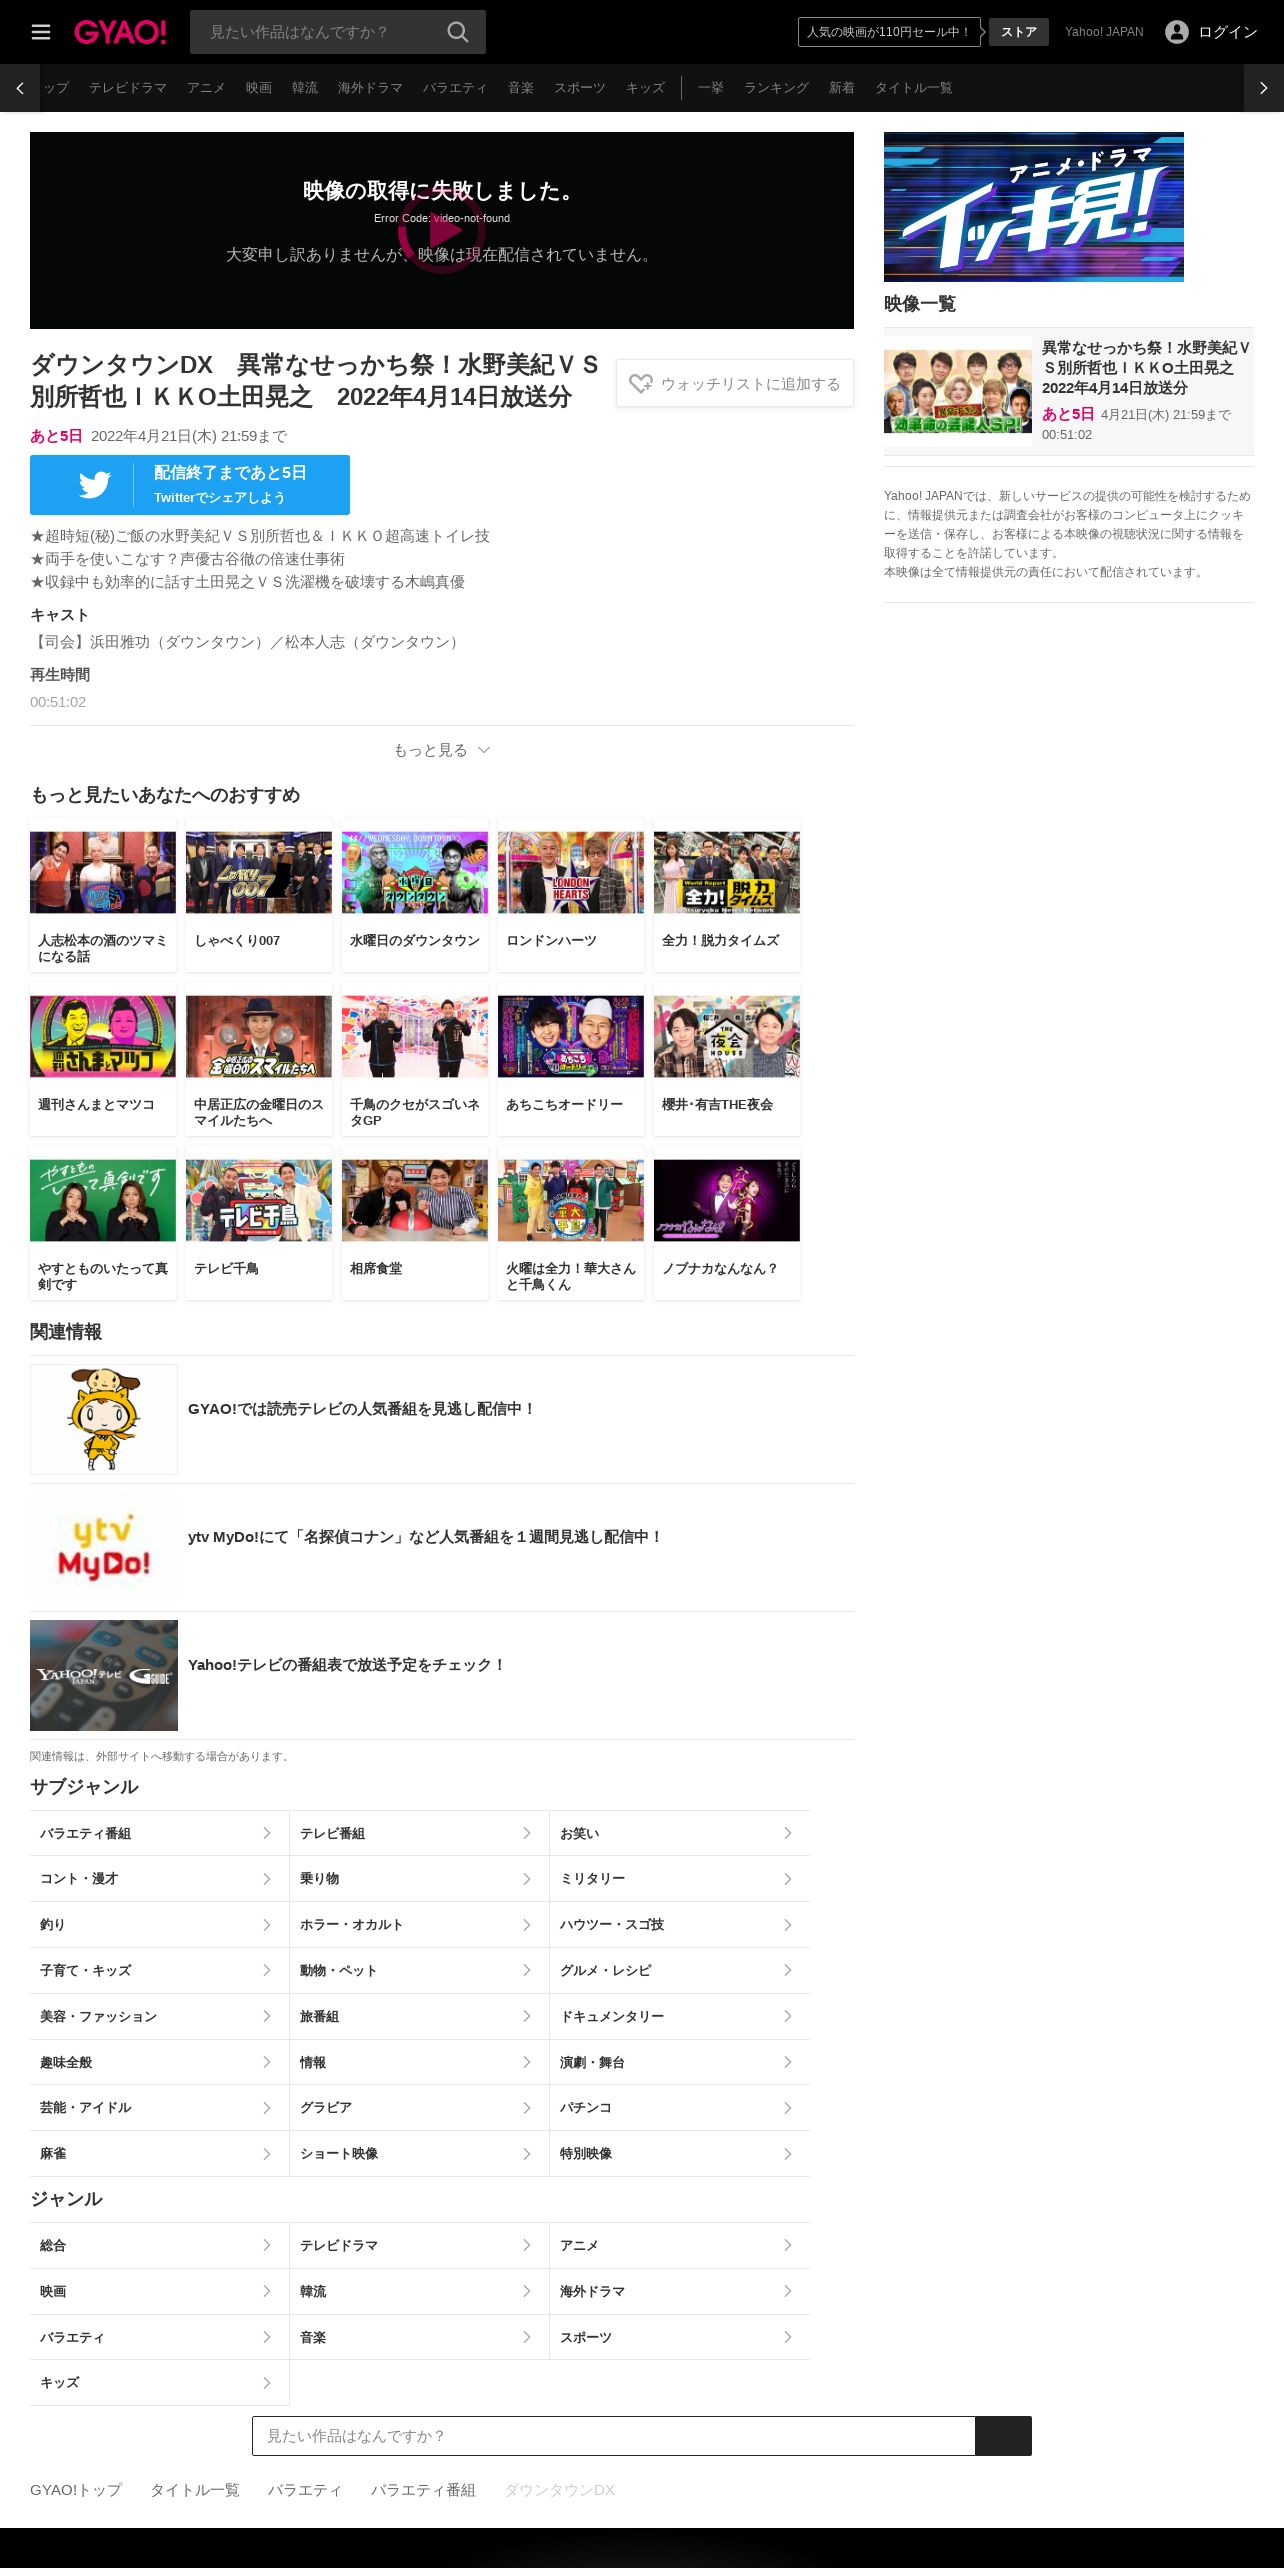The height and width of the screenshot is (2568, 1284).
Task: Click 人気の映画が110円セール中 banner
Action: tap(889, 32)
